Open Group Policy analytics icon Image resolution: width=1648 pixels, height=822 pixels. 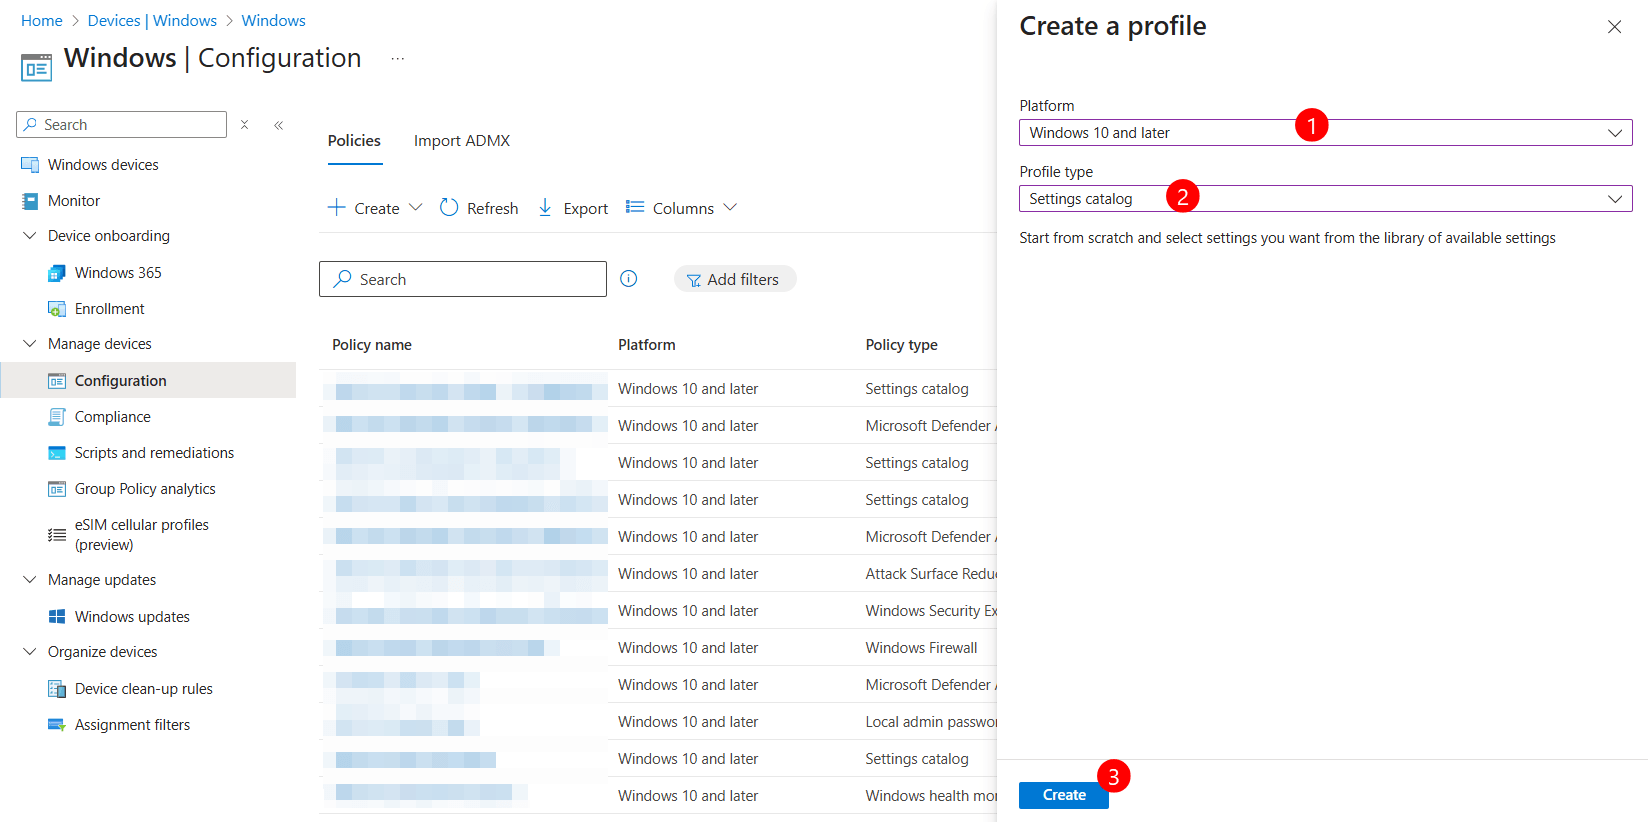click(57, 489)
